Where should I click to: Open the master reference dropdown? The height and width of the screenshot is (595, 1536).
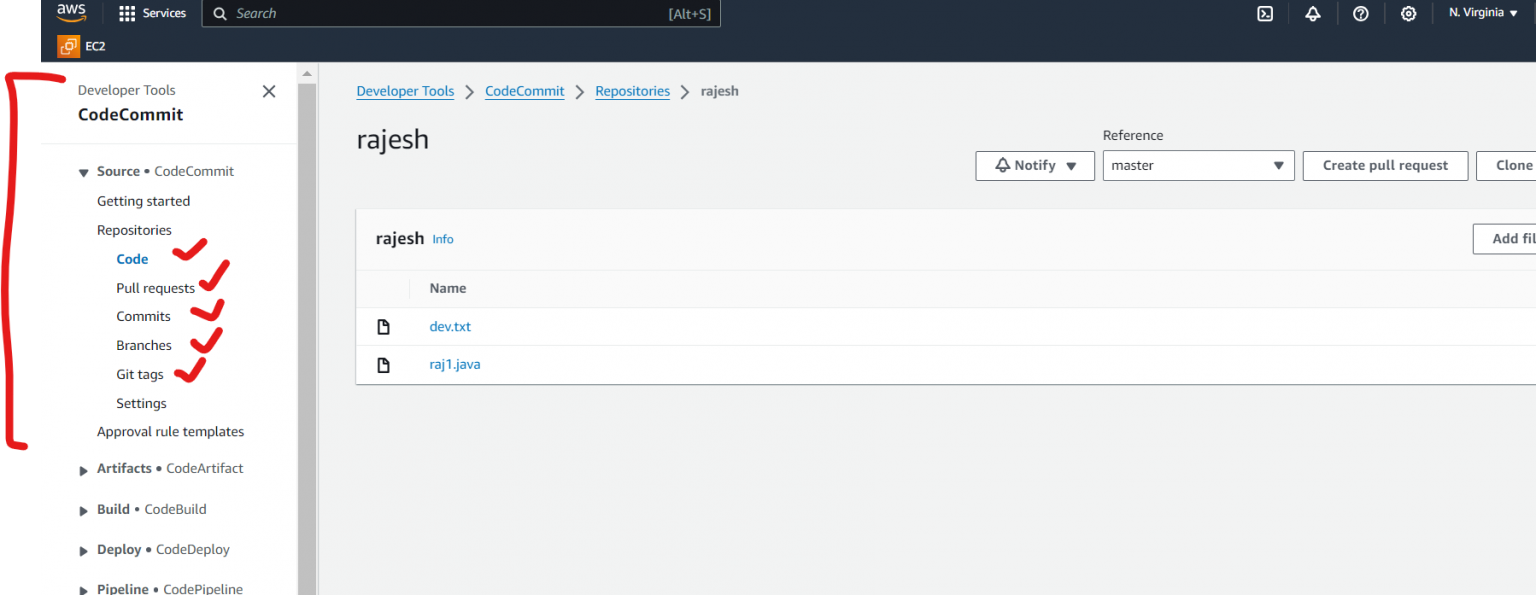coord(1198,166)
